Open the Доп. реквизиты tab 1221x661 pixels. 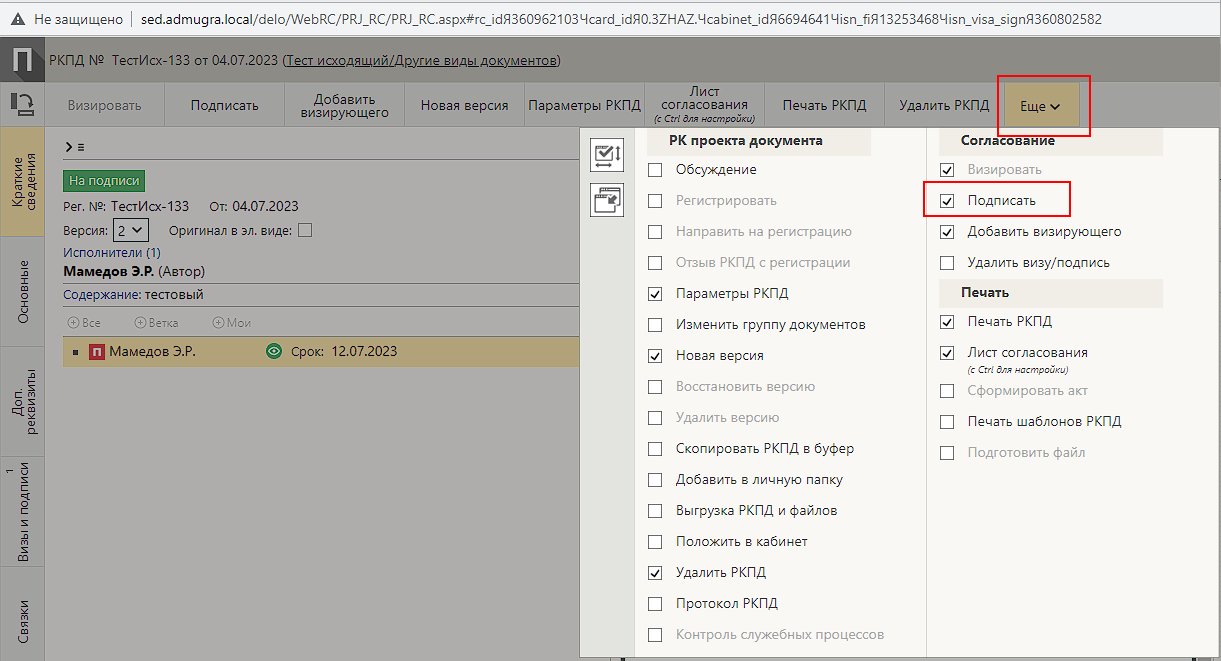tap(22, 402)
